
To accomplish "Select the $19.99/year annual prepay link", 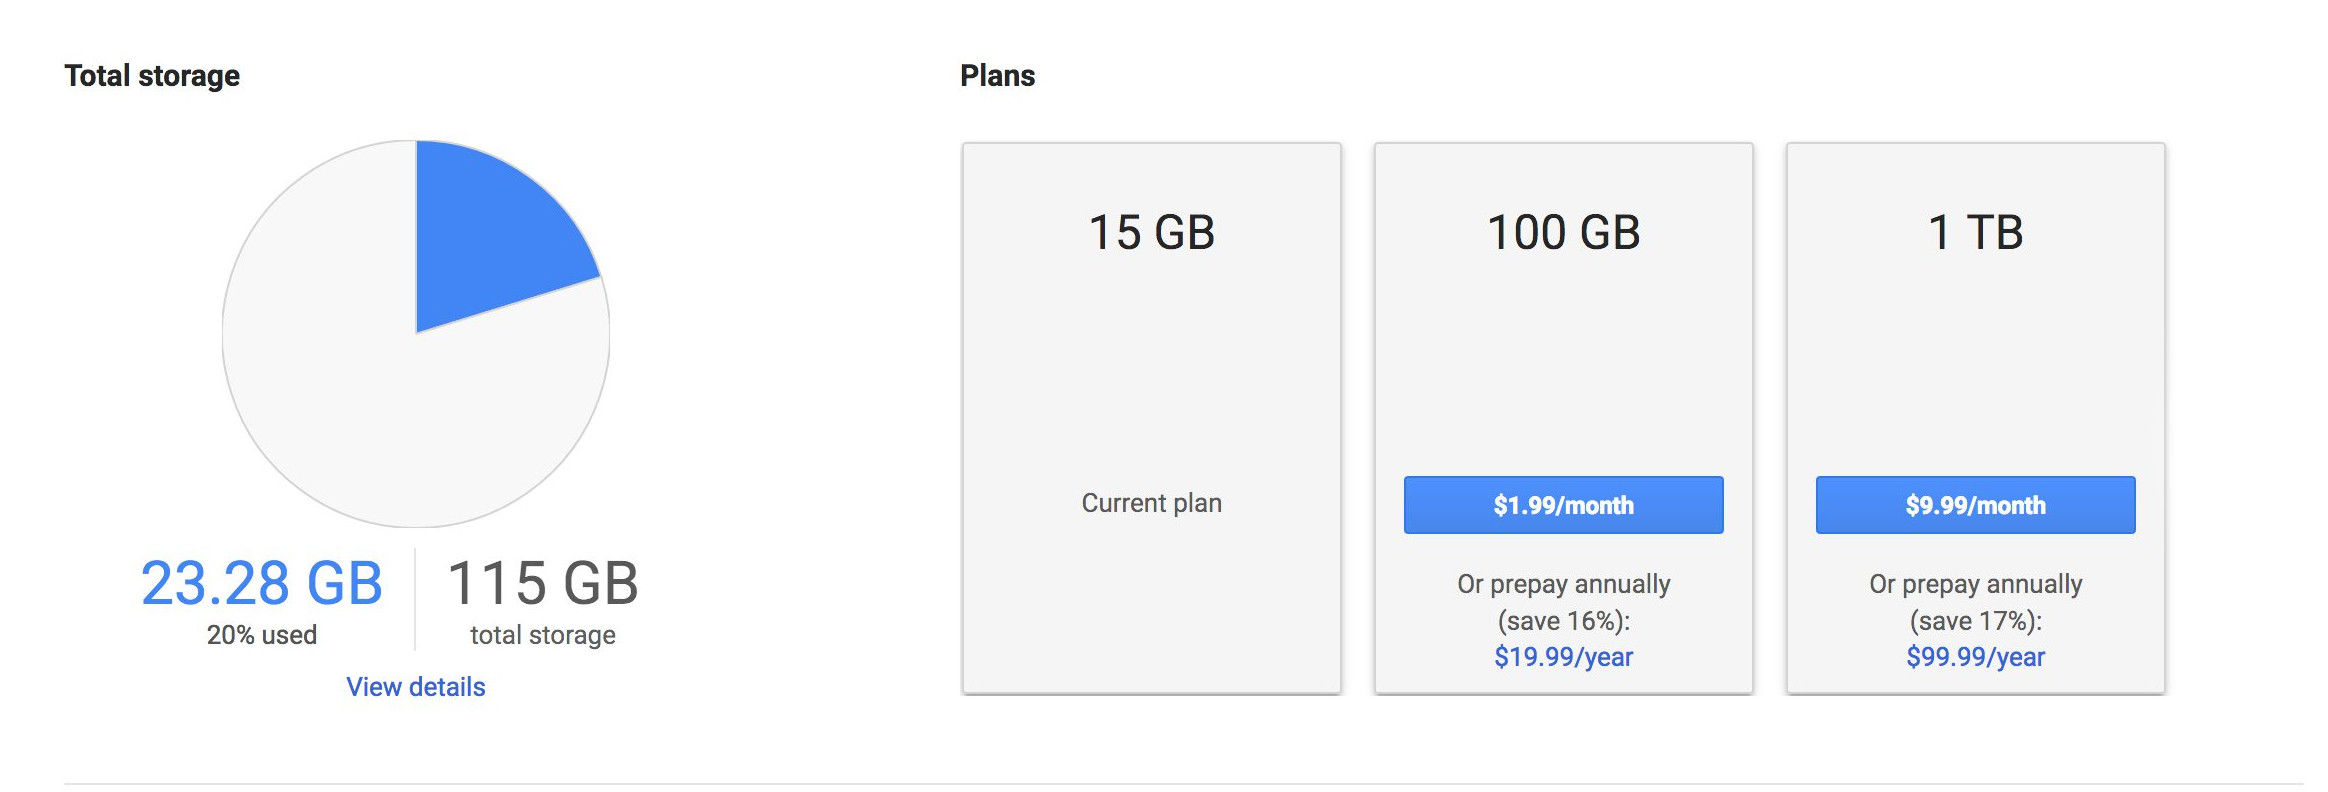I will pyautogui.click(x=1563, y=657).
